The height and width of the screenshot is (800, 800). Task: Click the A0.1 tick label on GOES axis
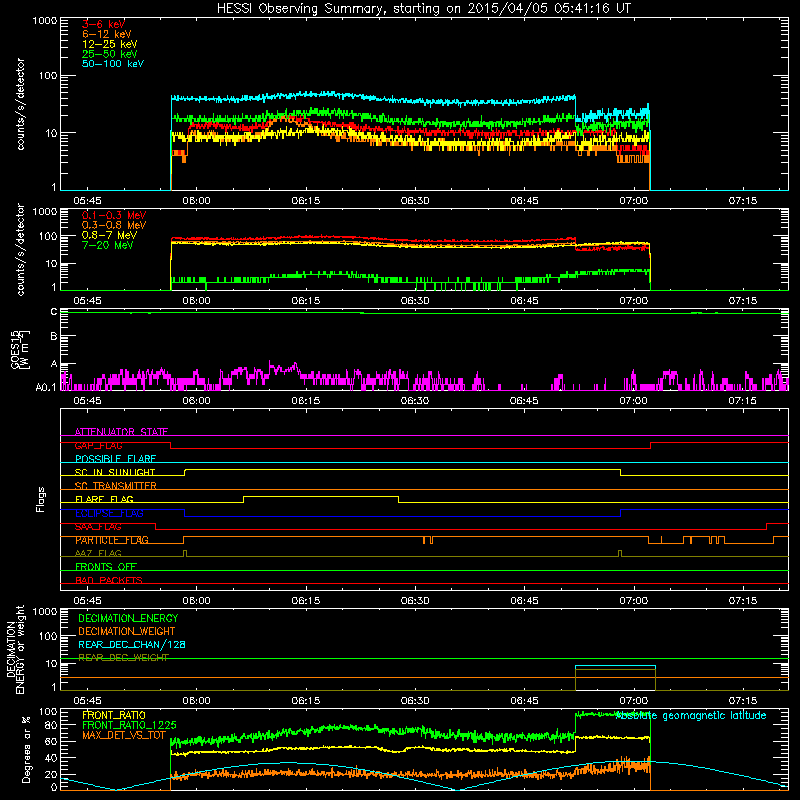pos(46,388)
